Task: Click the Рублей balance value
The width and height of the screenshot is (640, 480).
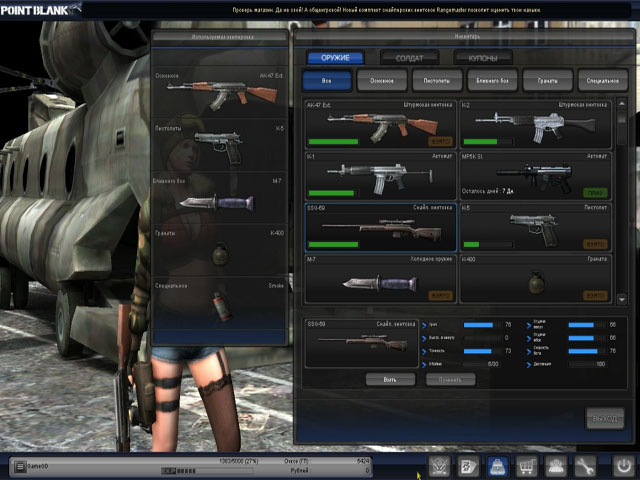Action: point(367,471)
